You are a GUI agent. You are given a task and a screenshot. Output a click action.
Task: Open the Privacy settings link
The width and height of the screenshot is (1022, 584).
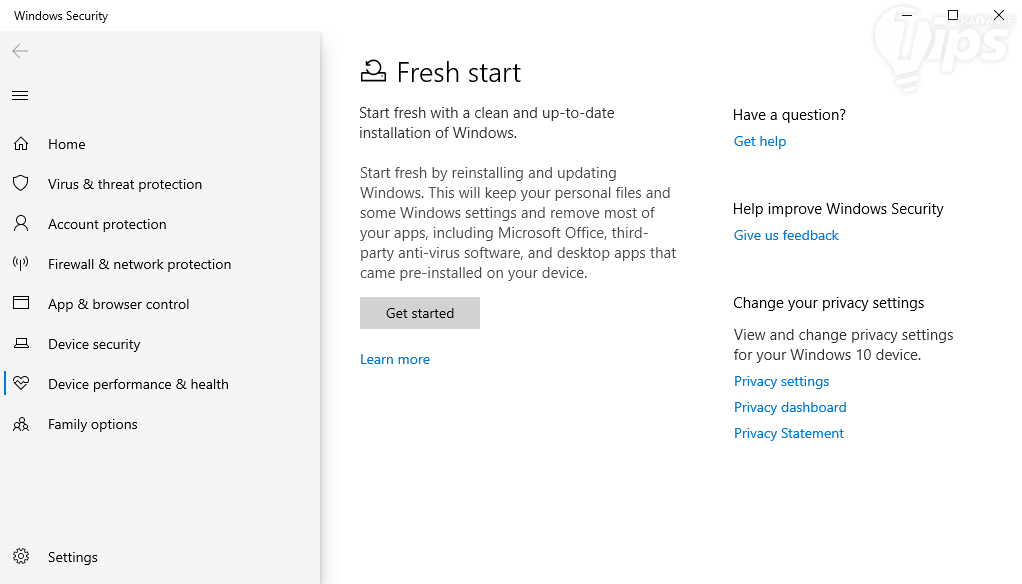click(x=781, y=382)
